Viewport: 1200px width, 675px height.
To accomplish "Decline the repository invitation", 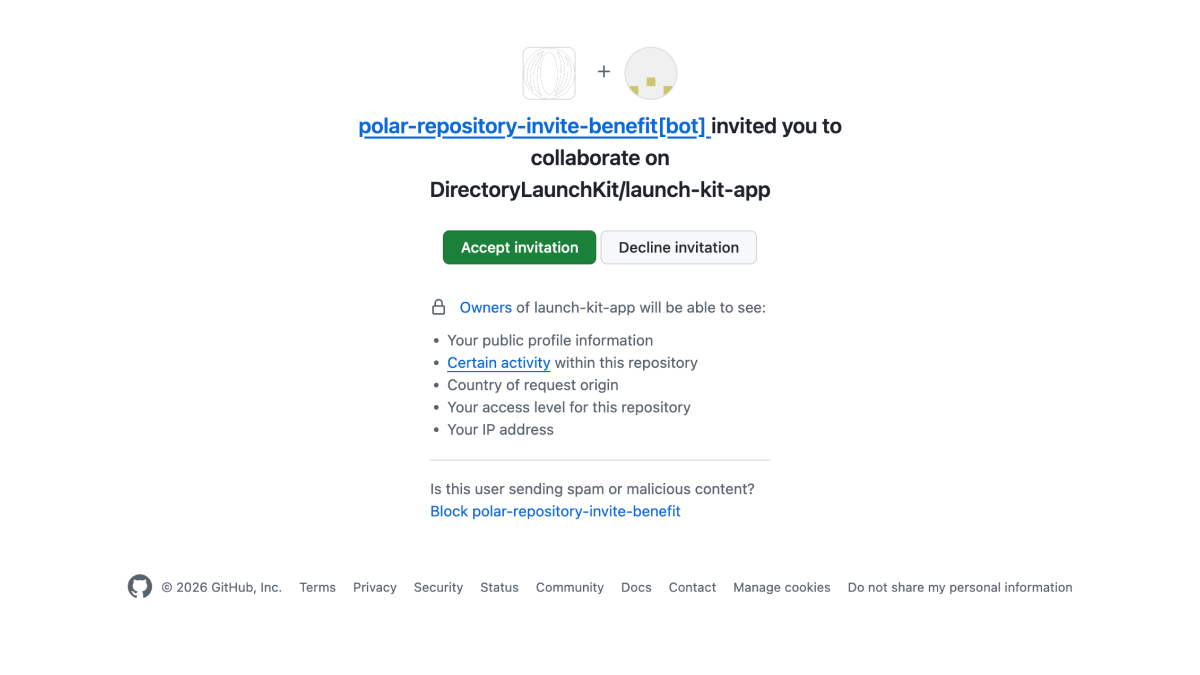I will [678, 248].
